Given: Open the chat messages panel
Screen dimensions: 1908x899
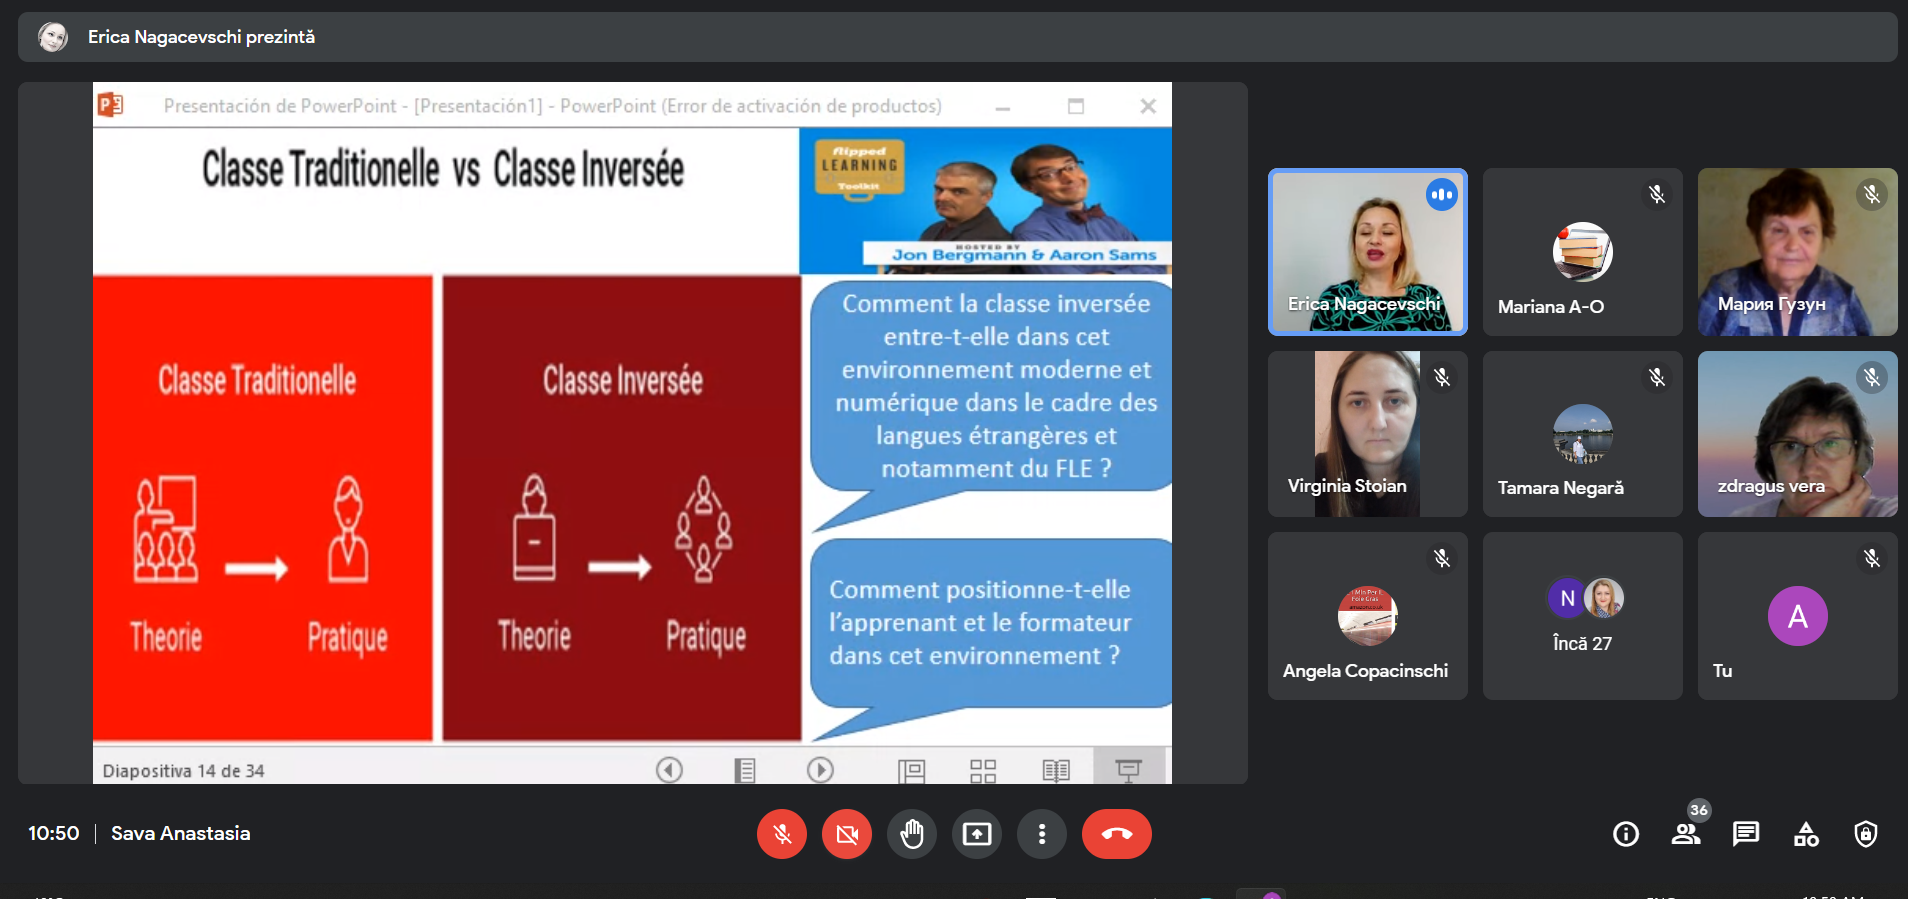Looking at the screenshot, I should [1746, 834].
